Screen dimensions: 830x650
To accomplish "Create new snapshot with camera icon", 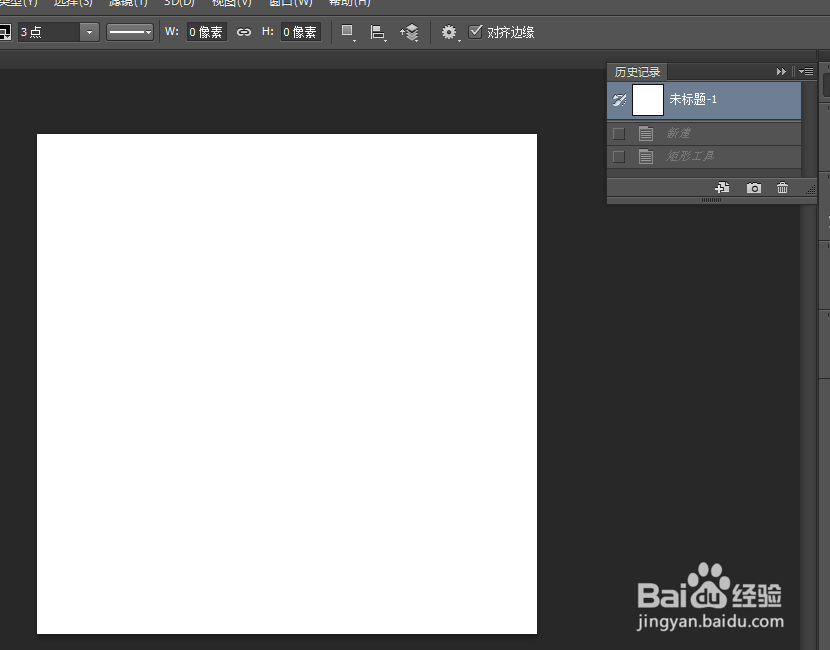I will 753,187.
